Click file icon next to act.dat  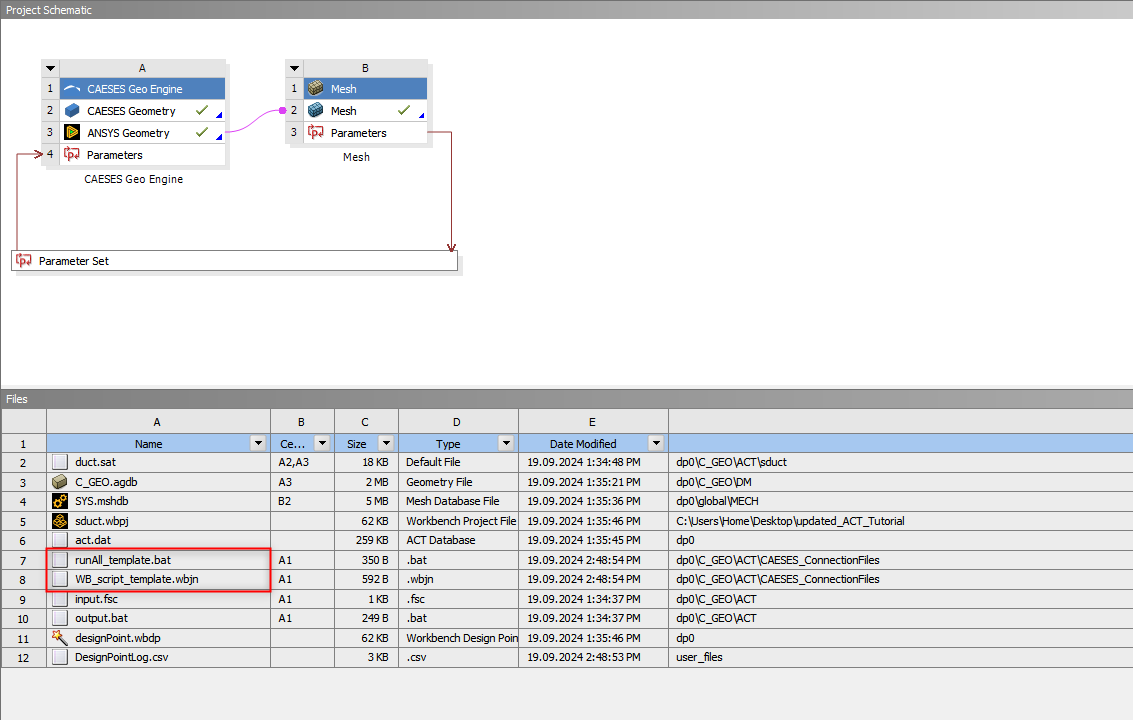pyautogui.click(x=60, y=540)
